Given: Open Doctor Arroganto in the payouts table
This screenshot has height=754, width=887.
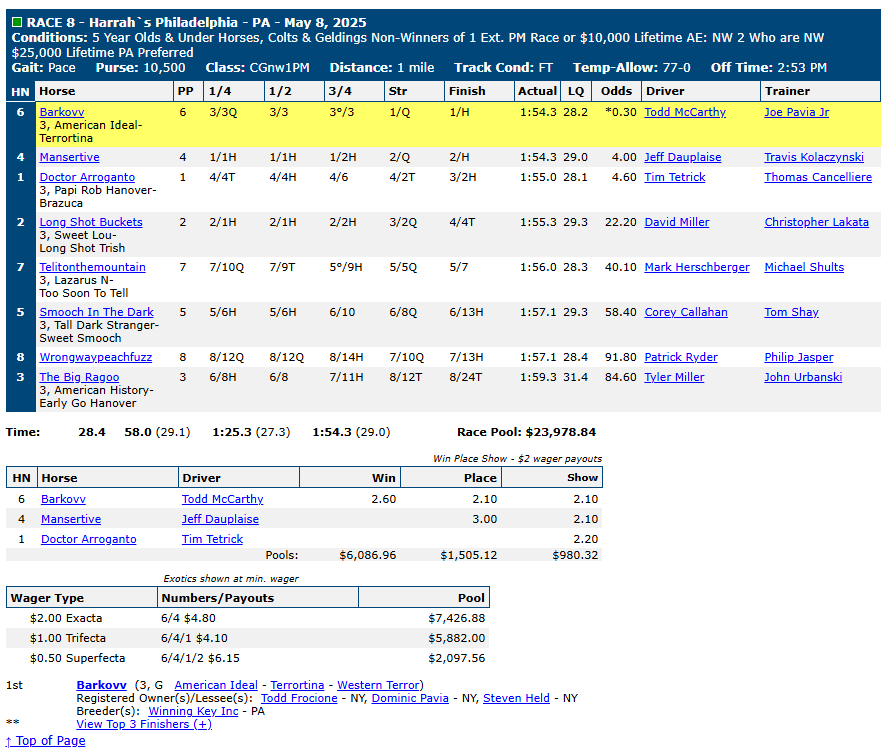Looking at the screenshot, I should pos(89,539).
